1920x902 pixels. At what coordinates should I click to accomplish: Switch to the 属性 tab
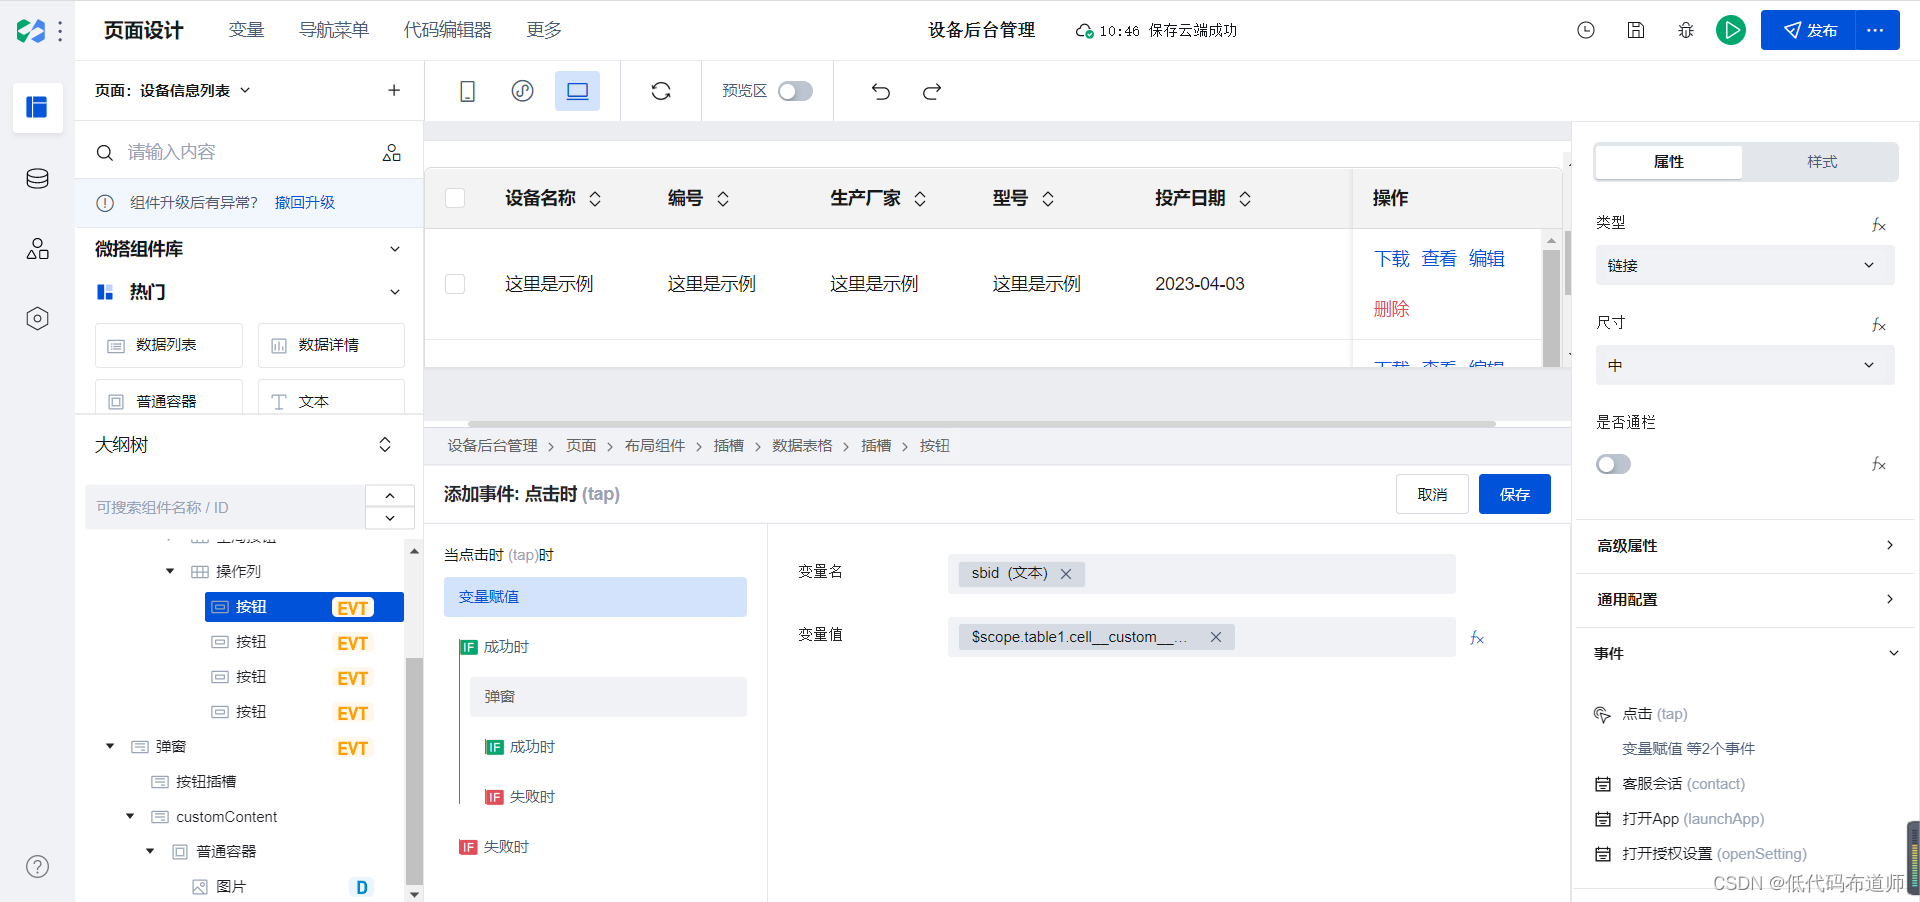tap(1668, 162)
